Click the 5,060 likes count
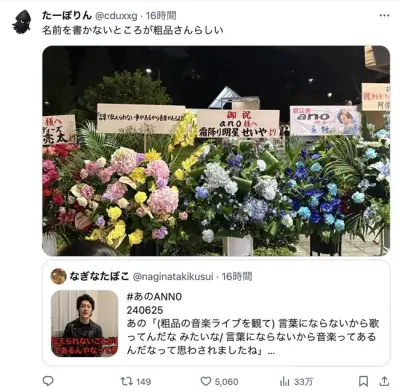This screenshot has width=400, height=392. pyautogui.click(x=226, y=382)
